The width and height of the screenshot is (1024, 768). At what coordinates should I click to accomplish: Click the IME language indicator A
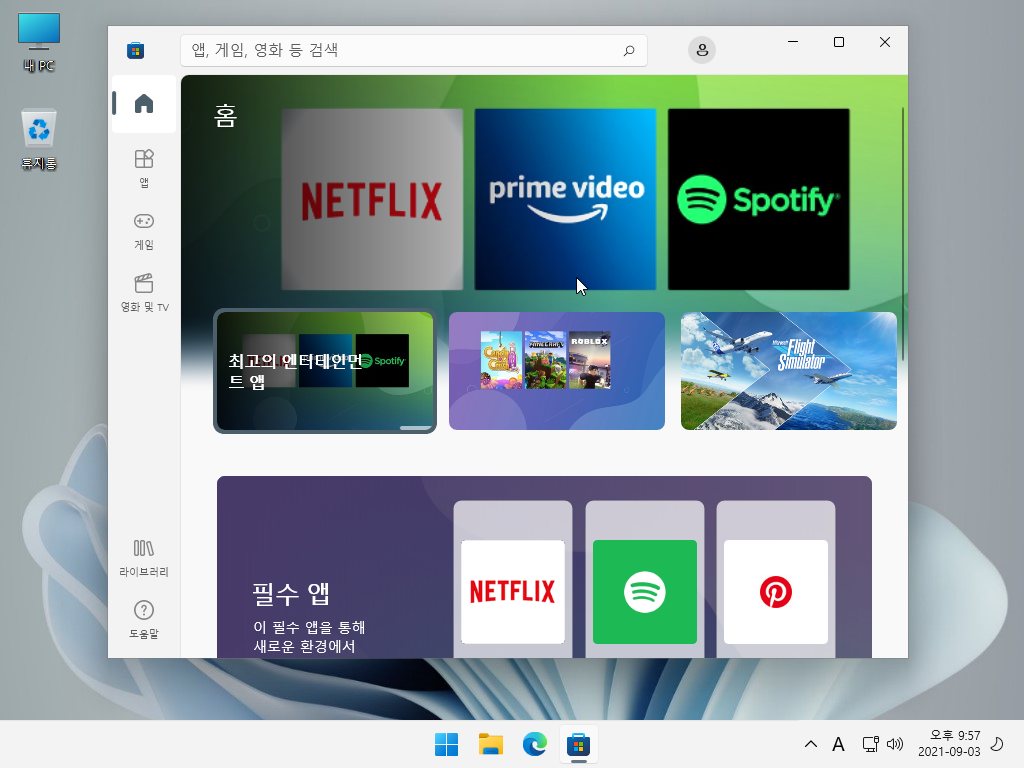pos(839,744)
